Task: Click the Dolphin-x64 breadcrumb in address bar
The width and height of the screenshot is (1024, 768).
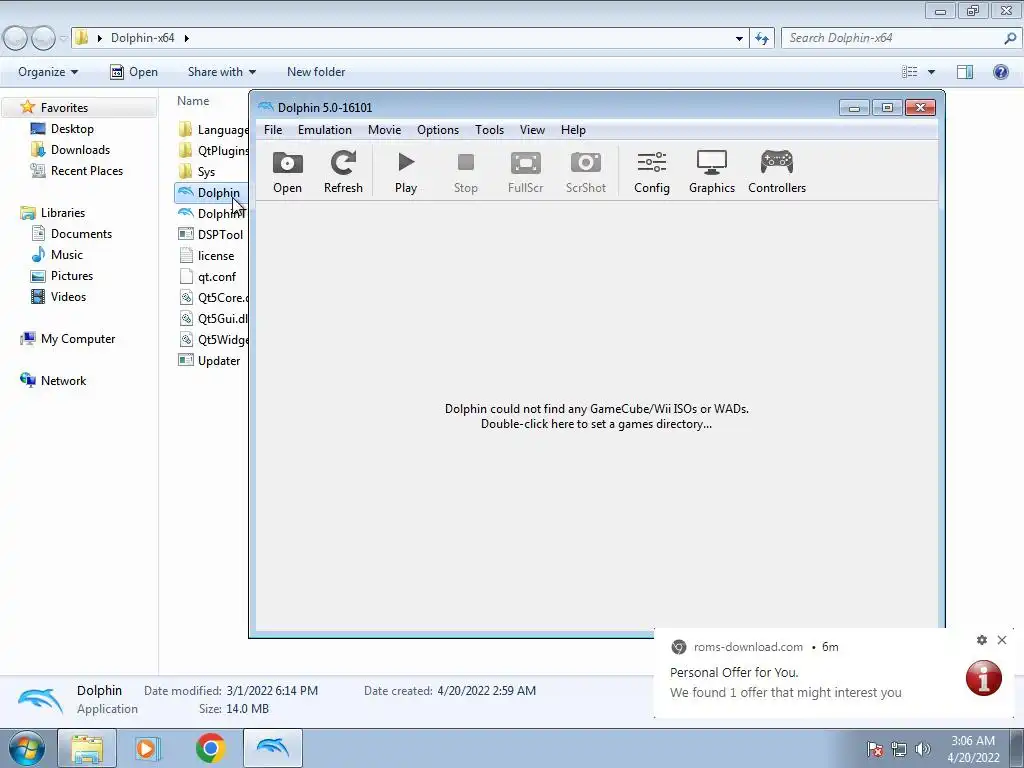Action: pyautogui.click(x=142, y=38)
